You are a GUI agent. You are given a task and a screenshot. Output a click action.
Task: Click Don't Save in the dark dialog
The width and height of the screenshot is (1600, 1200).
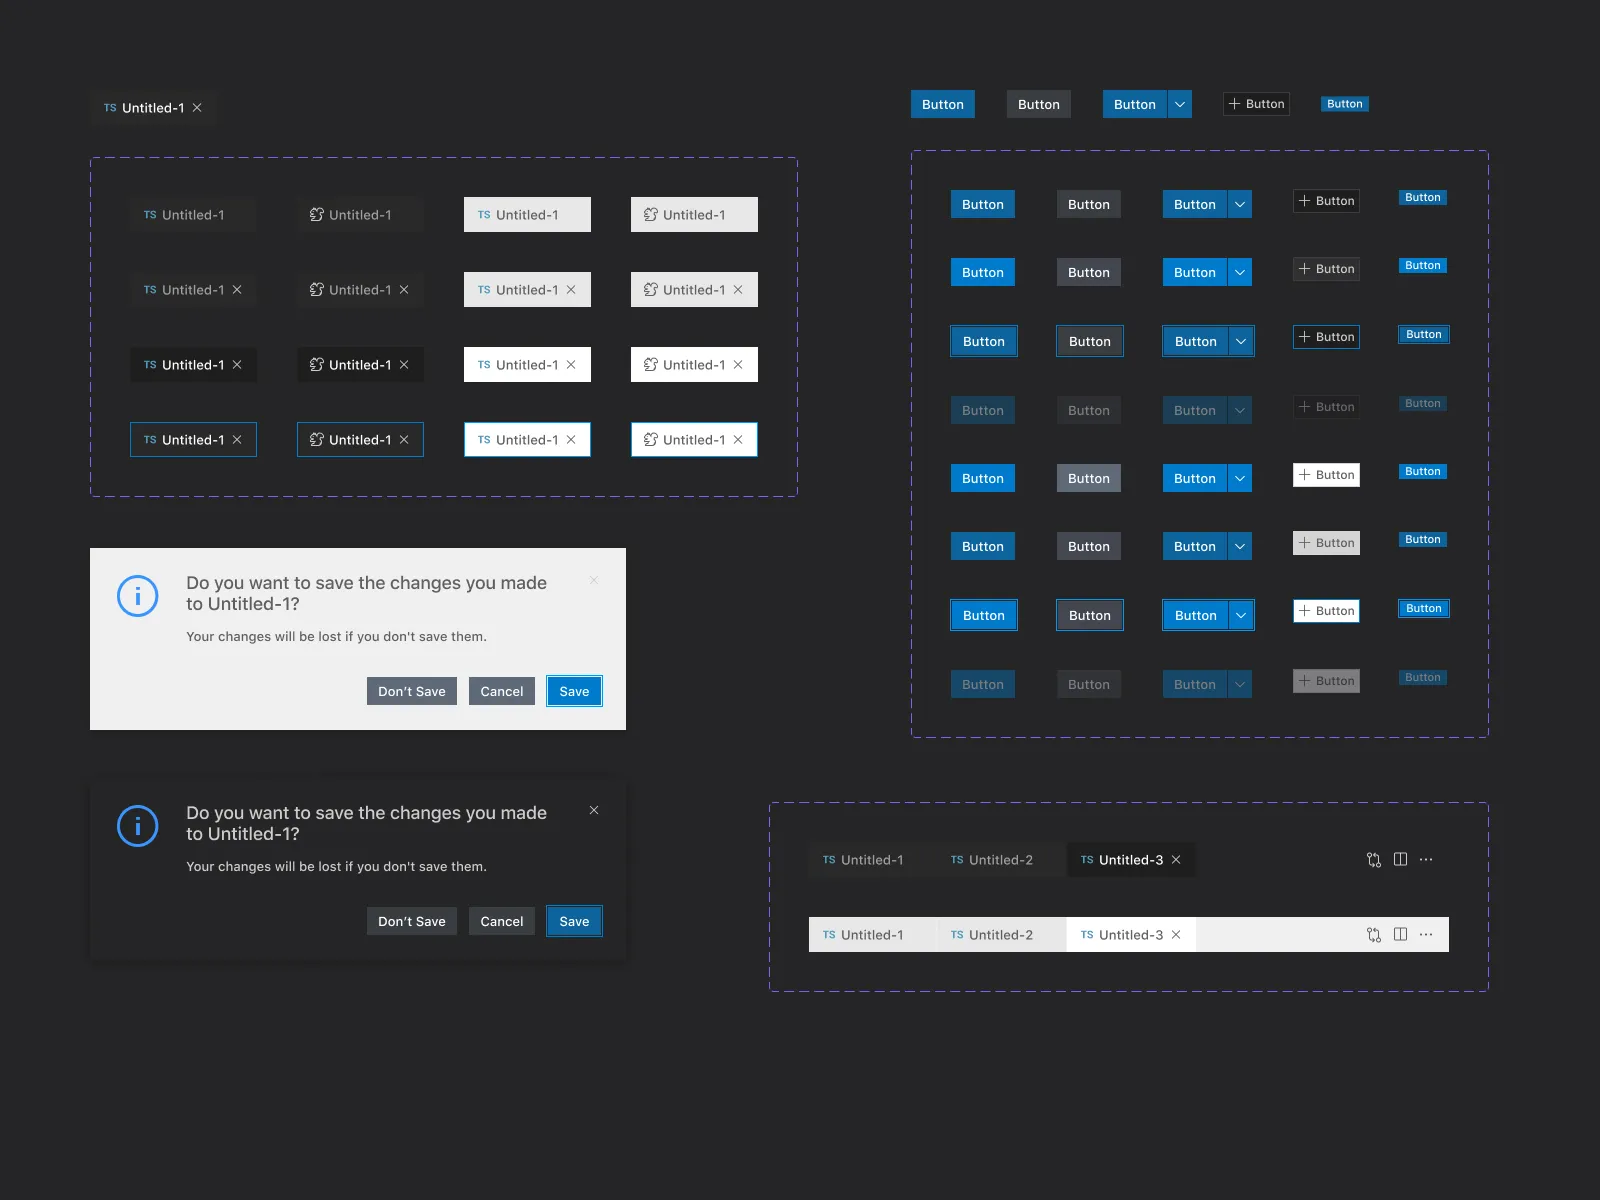click(x=411, y=921)
